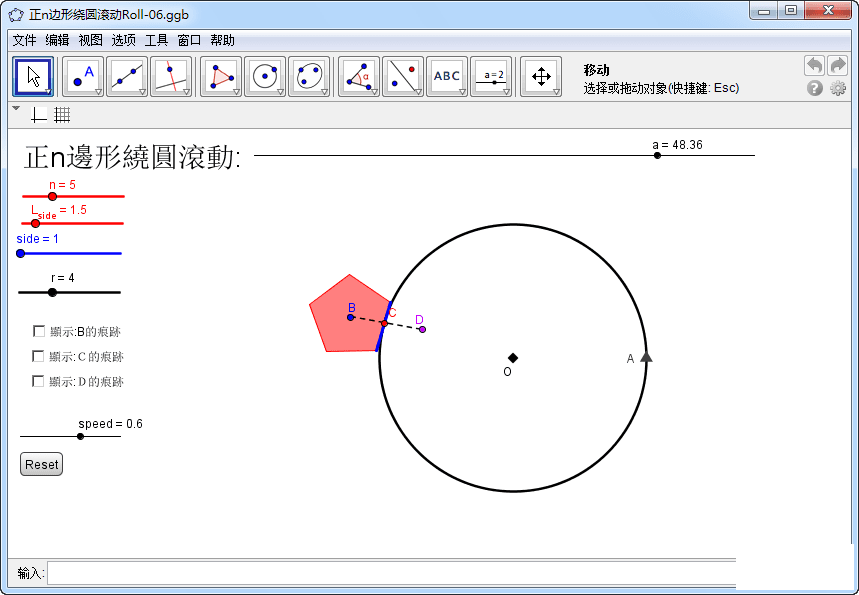This screenshot has height=595, width=859.
Task: Select the Move Graphics View tool
Action: point(541,77)
